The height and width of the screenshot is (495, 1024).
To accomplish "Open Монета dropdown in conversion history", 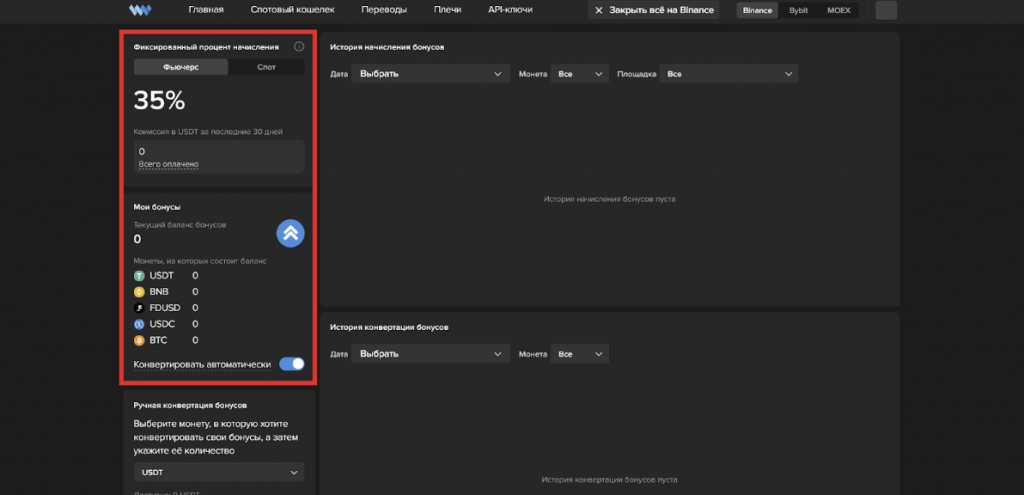I will (x=579, y=354).
